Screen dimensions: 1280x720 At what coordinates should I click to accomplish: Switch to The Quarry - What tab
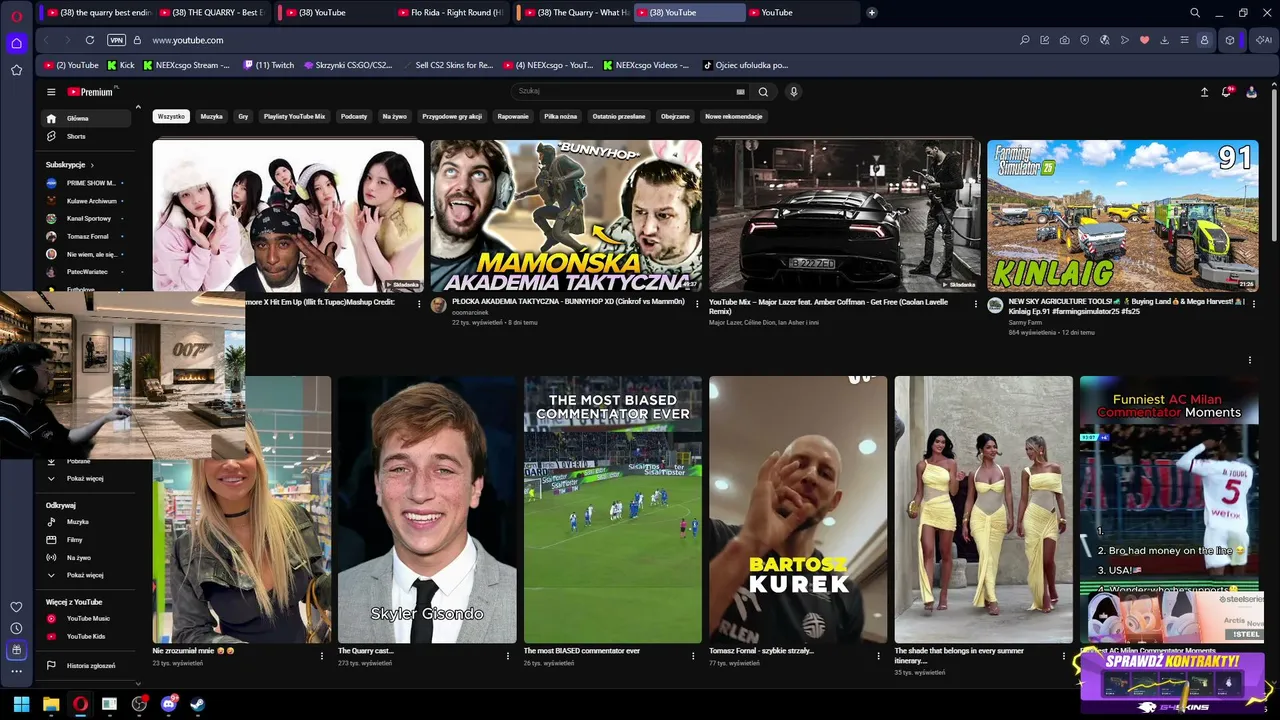[577, 13]
